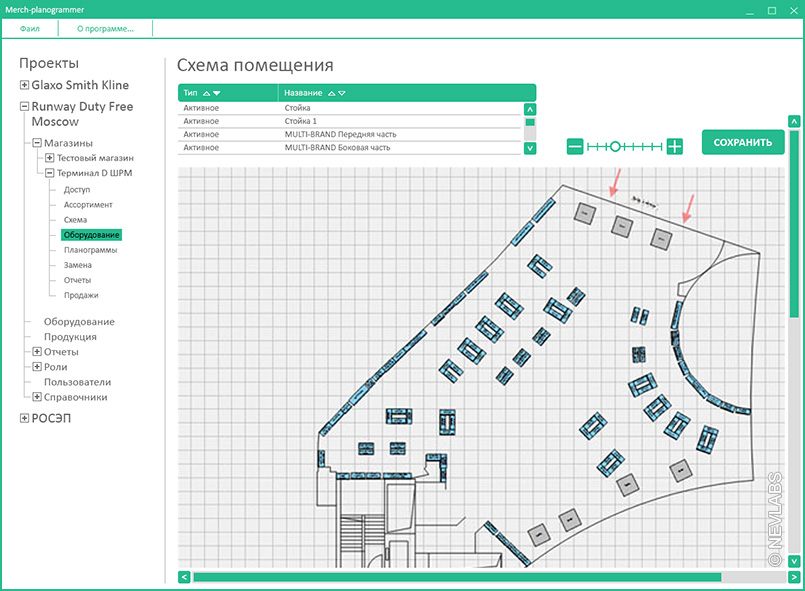805x591 pixels.
Task: Expand the Glaxo Smith Kline project
Action: 25,86
